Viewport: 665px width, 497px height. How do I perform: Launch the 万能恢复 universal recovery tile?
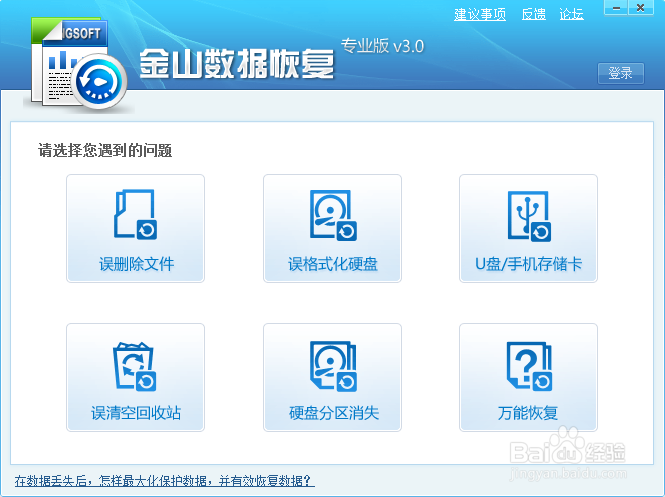(x=528, y=377)
